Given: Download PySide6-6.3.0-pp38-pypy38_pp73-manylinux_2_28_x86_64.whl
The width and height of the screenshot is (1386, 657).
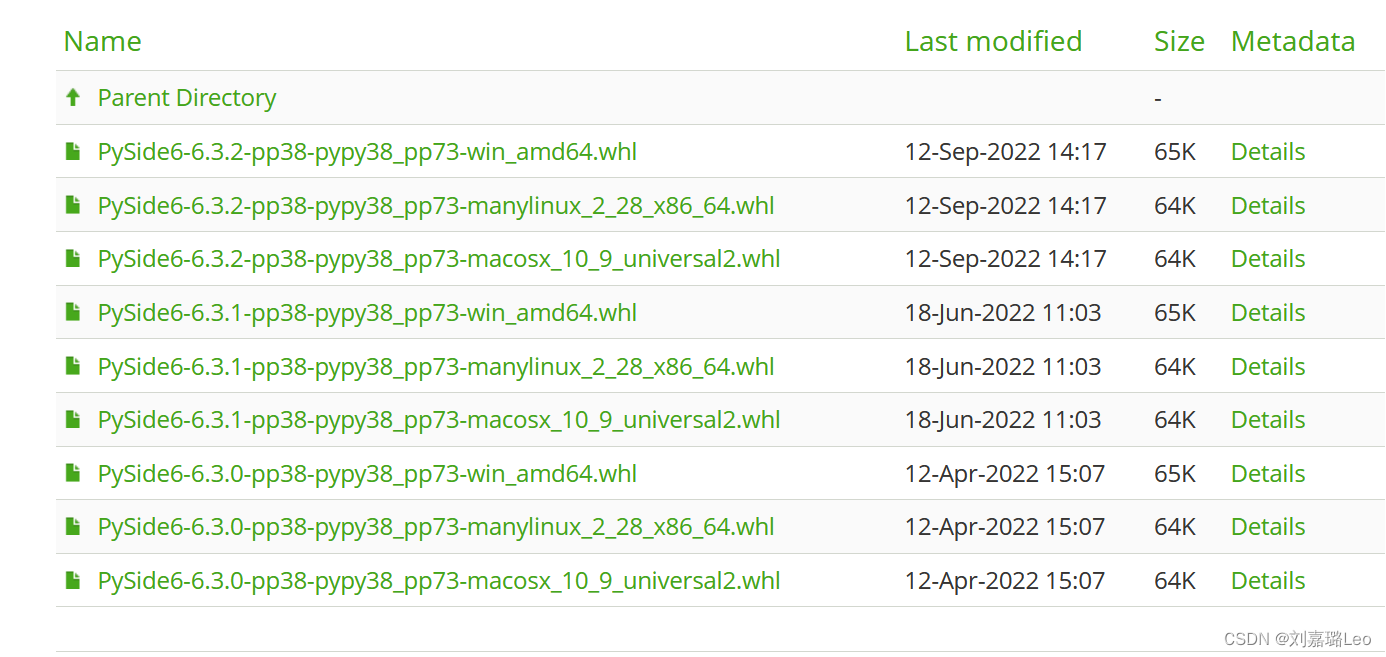Looking at the screenshot, I should pos(436,527).
